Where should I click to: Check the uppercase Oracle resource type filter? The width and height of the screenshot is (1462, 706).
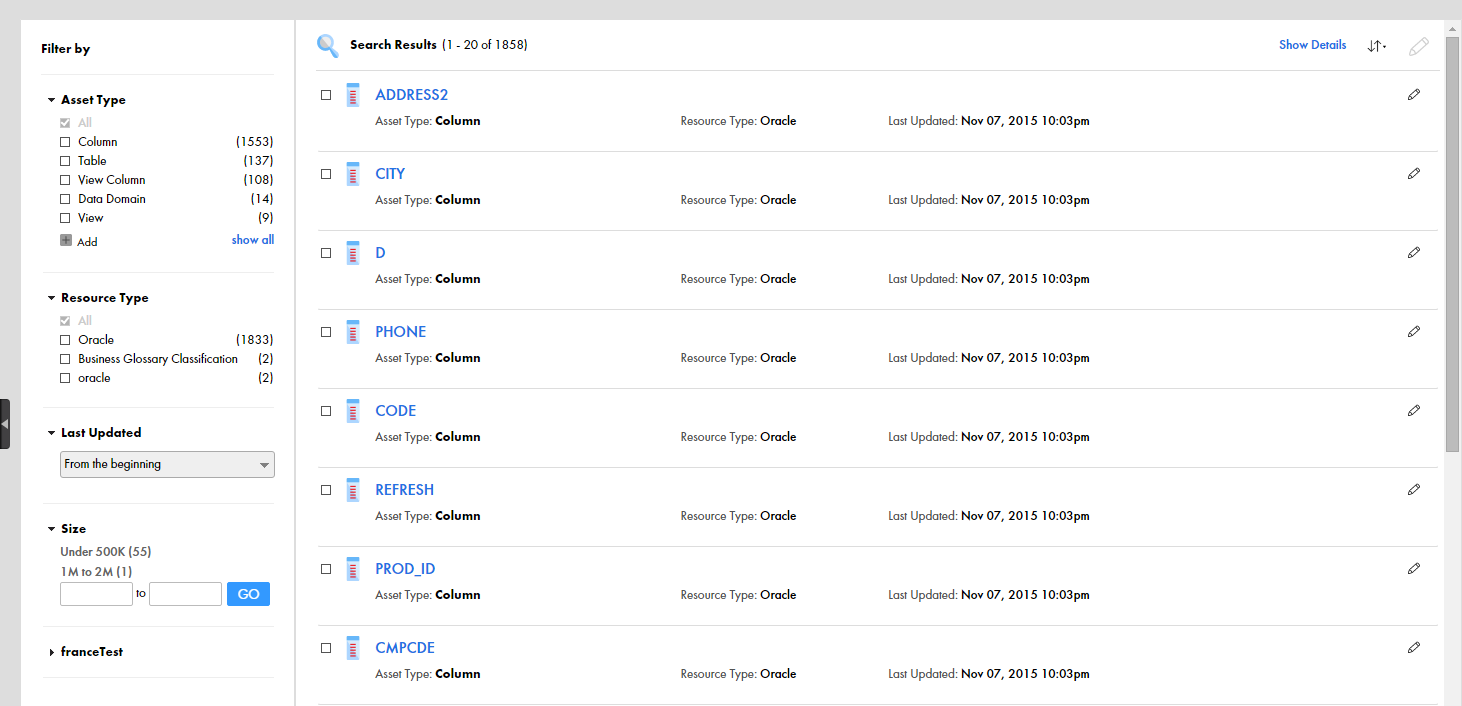(65, 340)
